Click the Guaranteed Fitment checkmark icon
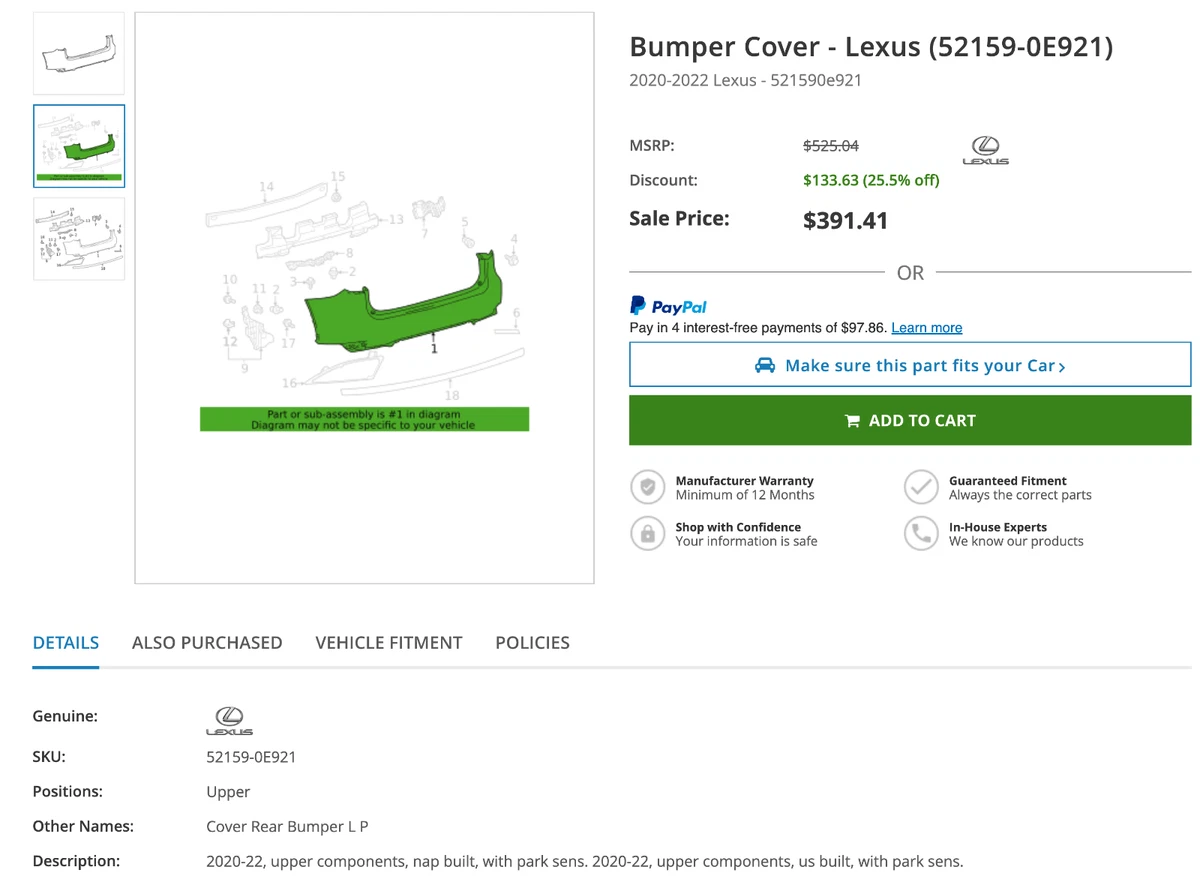 [x=920, y=487]
